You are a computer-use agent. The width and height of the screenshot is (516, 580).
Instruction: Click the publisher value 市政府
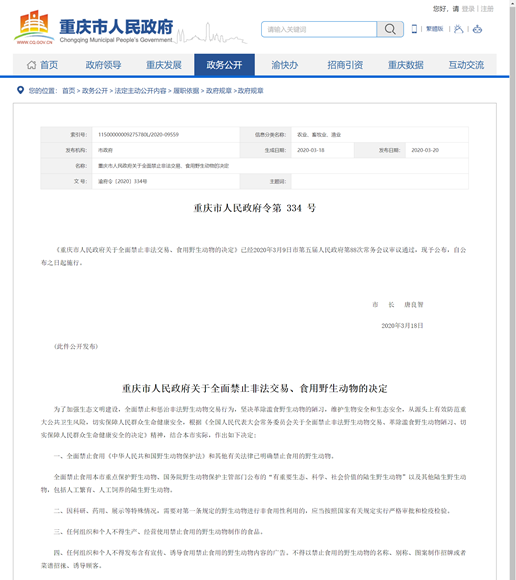click(x=105, y=150)
